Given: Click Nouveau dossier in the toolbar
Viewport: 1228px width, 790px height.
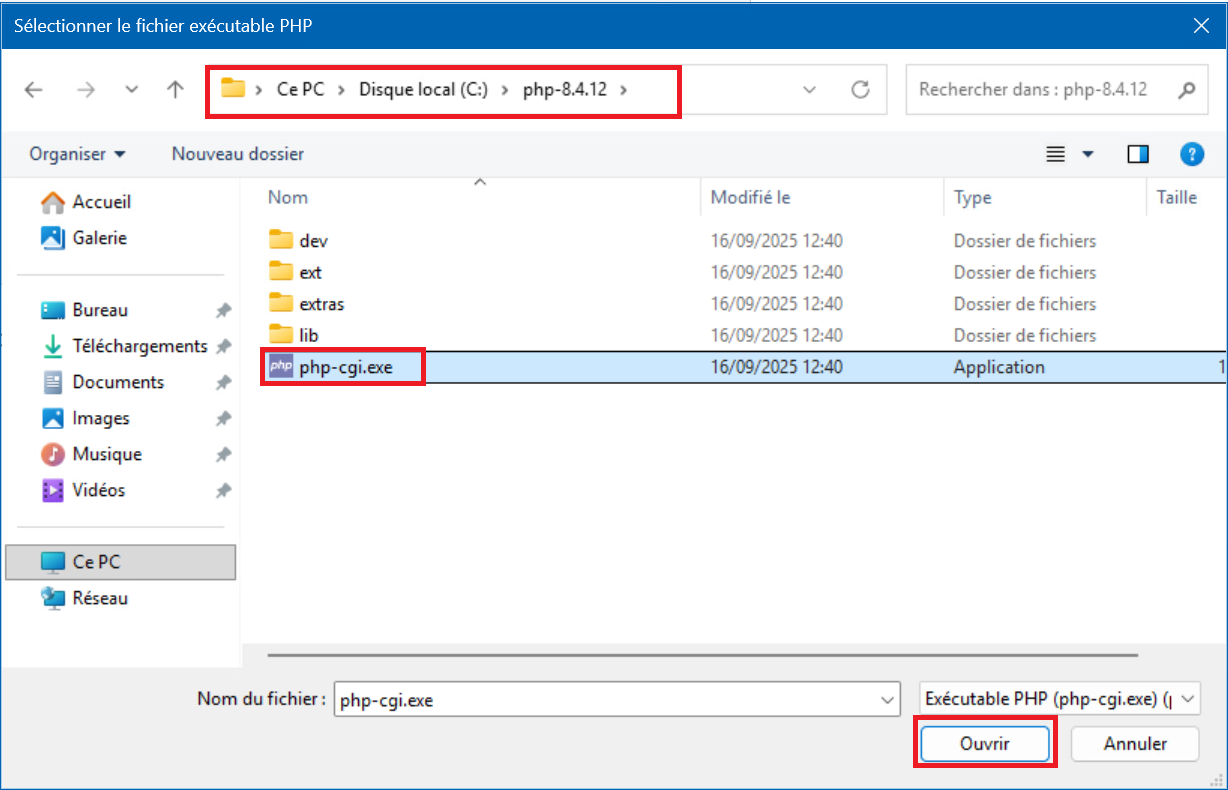Looking at the screenshot, I should (x=238, y=154).
